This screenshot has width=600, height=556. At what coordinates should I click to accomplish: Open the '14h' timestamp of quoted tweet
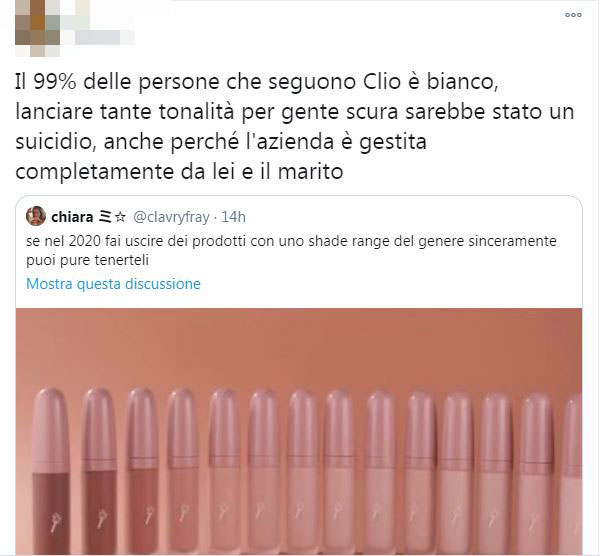pyautogui.click(x=233, y=217)
